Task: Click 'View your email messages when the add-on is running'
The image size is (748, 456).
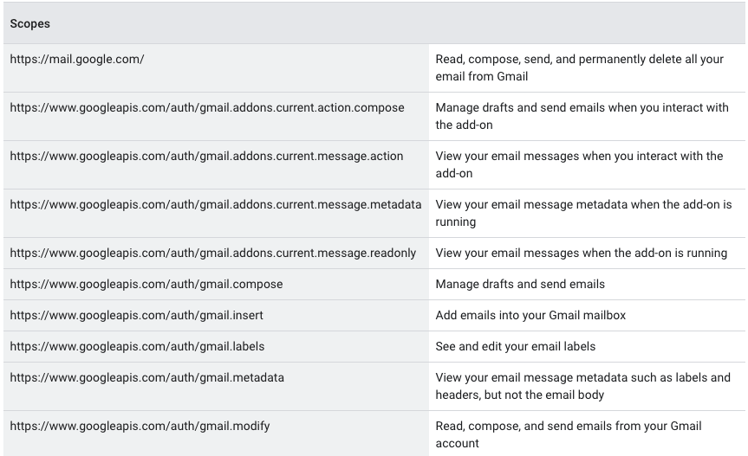Action: (581, 253)
